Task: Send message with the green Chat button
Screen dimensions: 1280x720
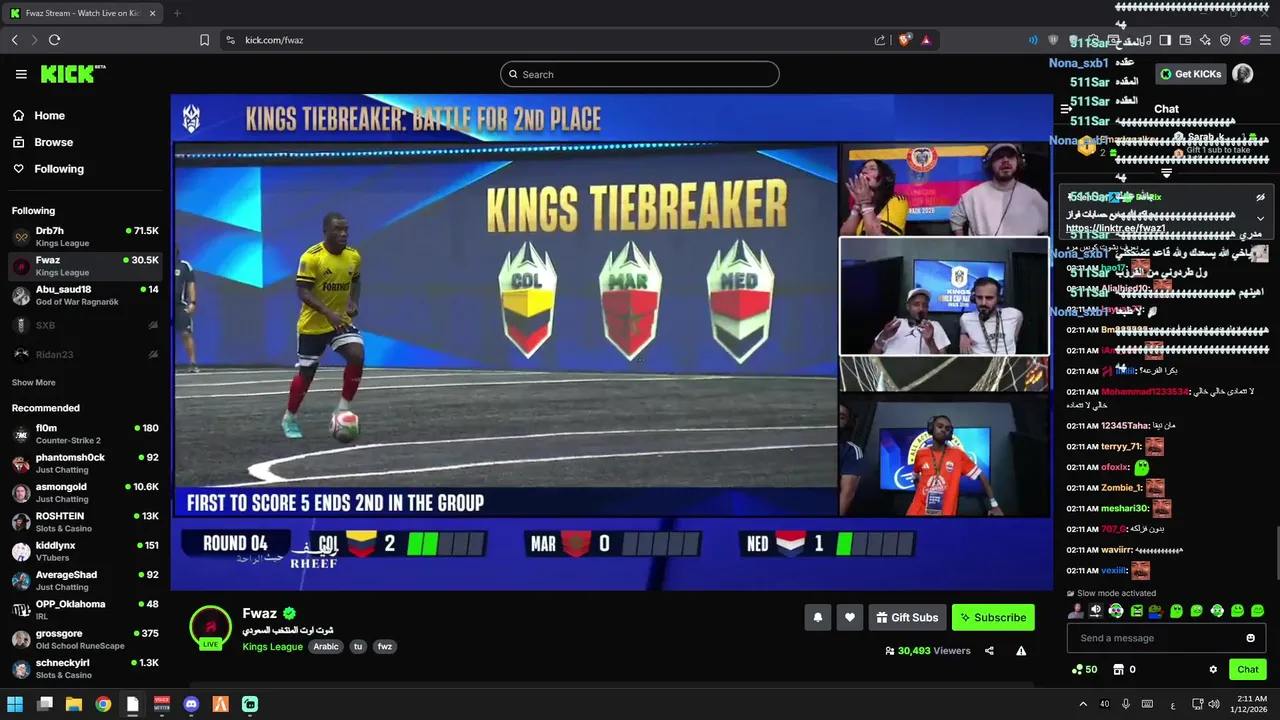Action: [1248, 670]
